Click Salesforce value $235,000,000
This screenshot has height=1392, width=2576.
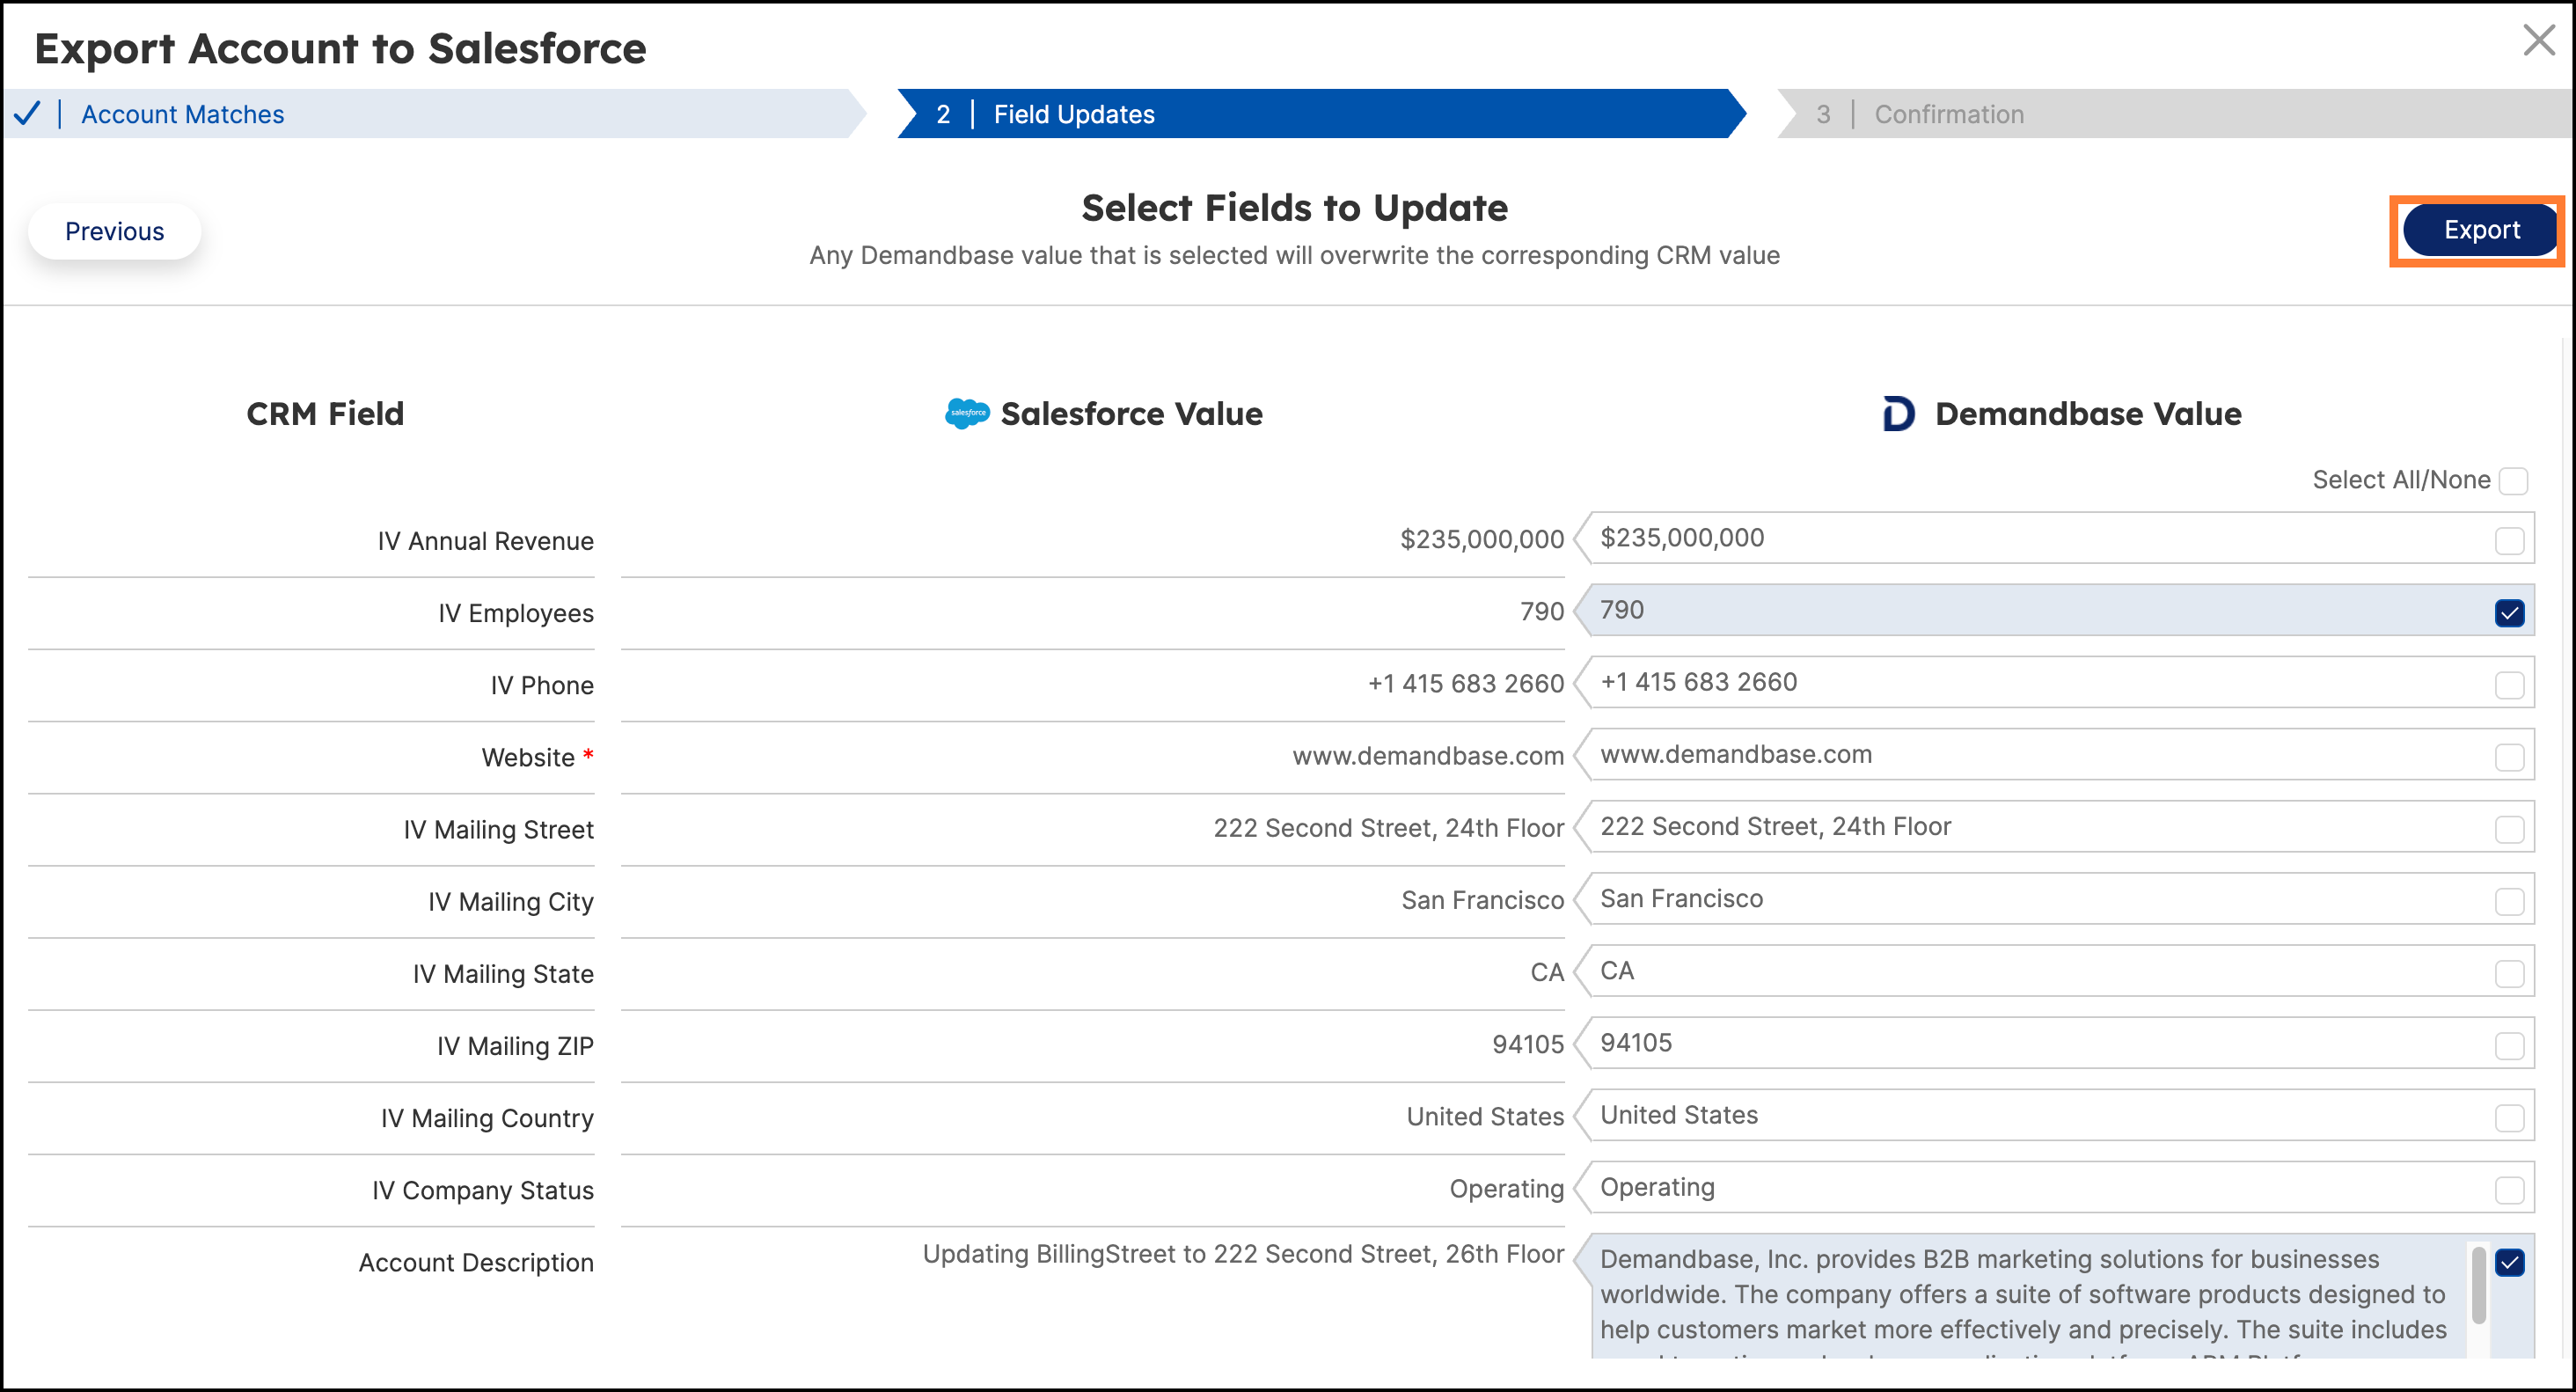pos(1482,539)
